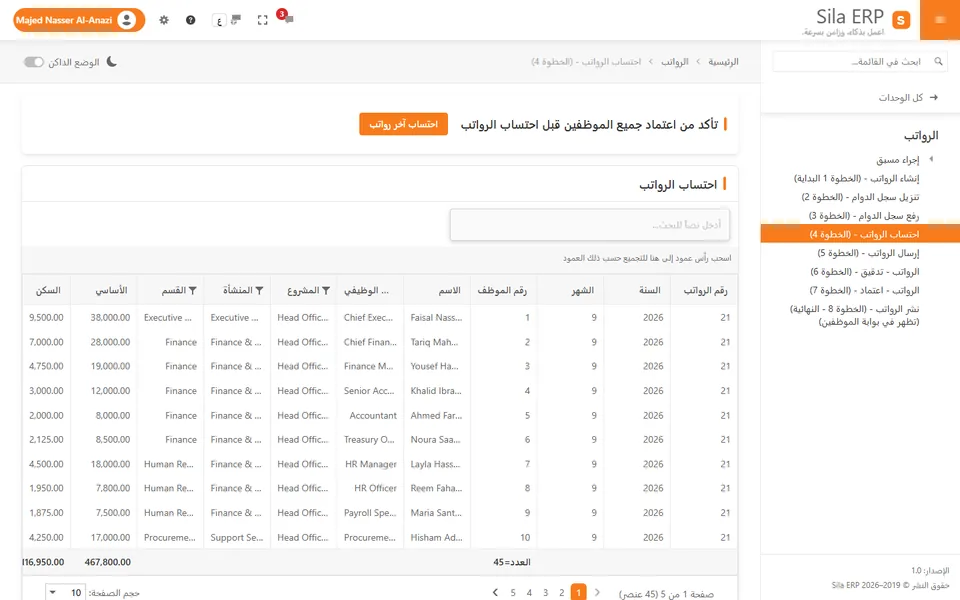Screen dimensions: 960x600
Task: Go to page 2
Action: (x=561, y=592)
